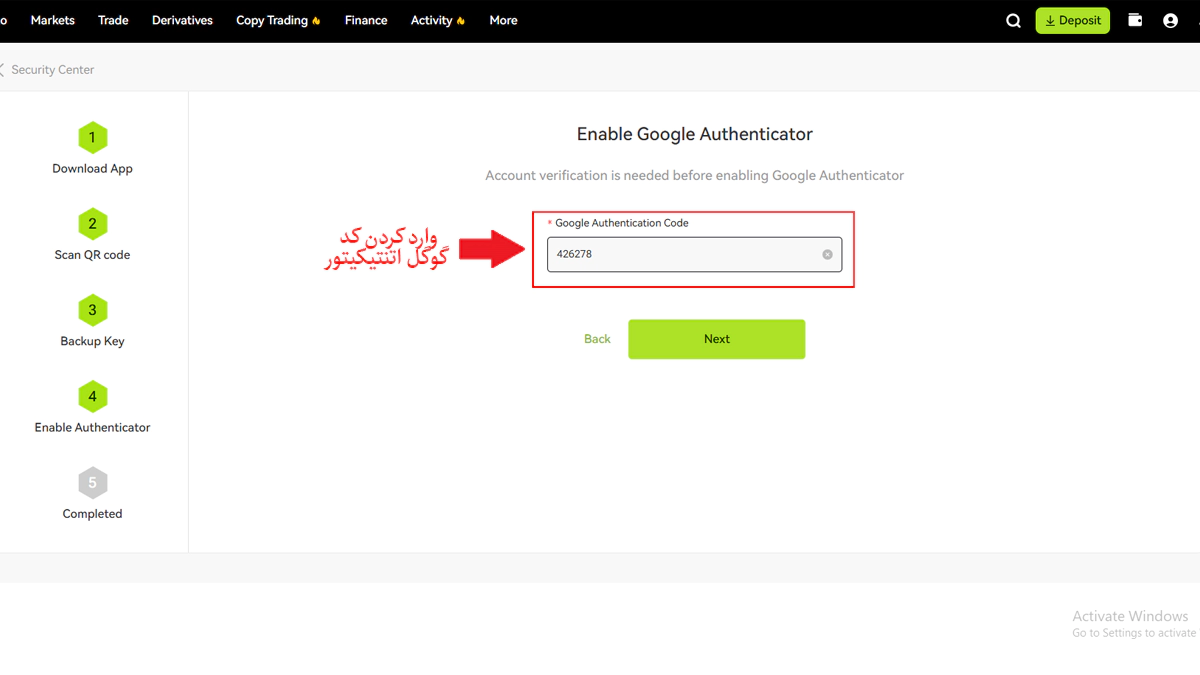
Task: Open the user profile icon
Action: coord(1170,21)
